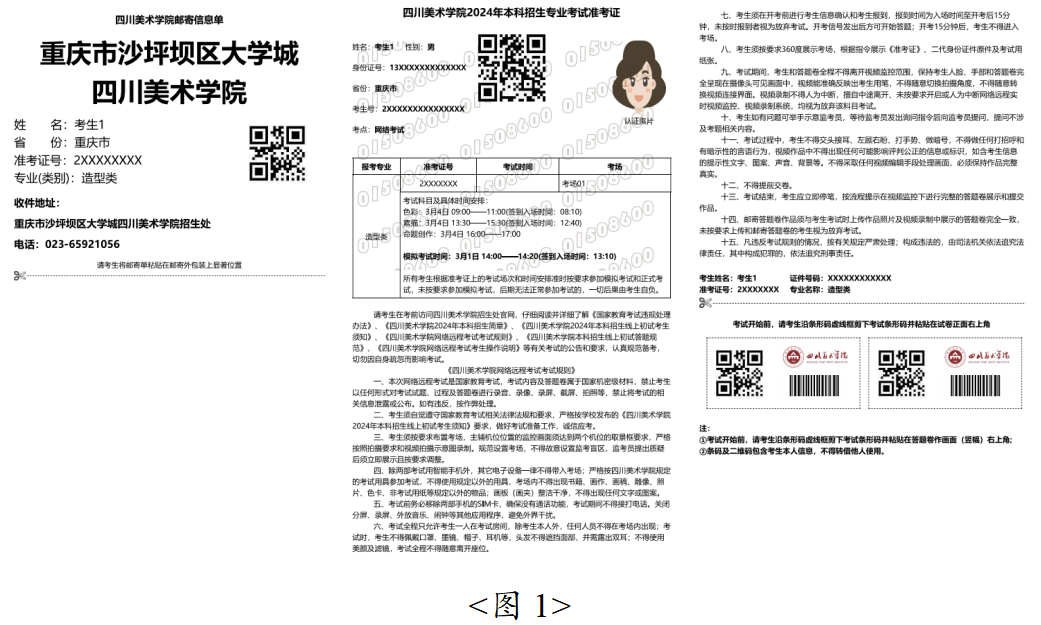Click 考生姓名: 考生1 on the right page
The height and width of the screenshot is (625, 1041).
(x=728, y=278)
